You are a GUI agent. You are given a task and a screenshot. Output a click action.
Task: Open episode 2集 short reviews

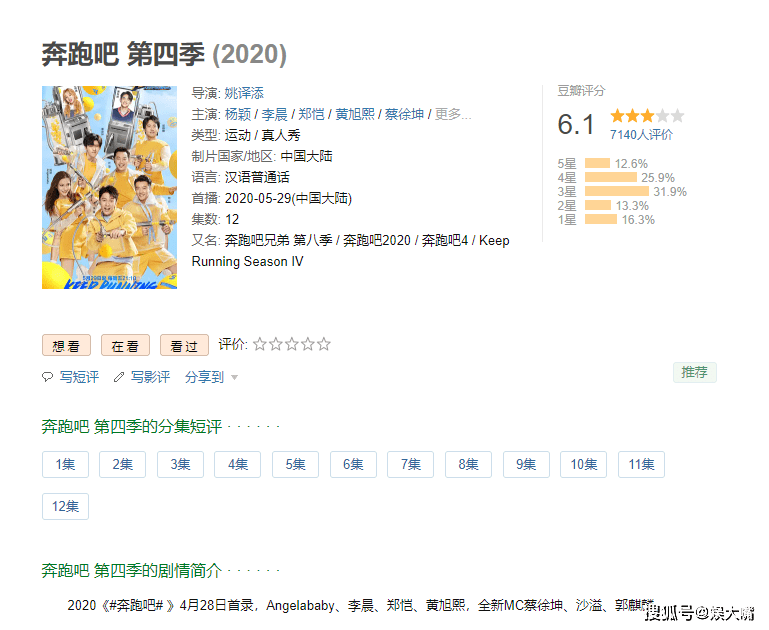click(123, 464)
